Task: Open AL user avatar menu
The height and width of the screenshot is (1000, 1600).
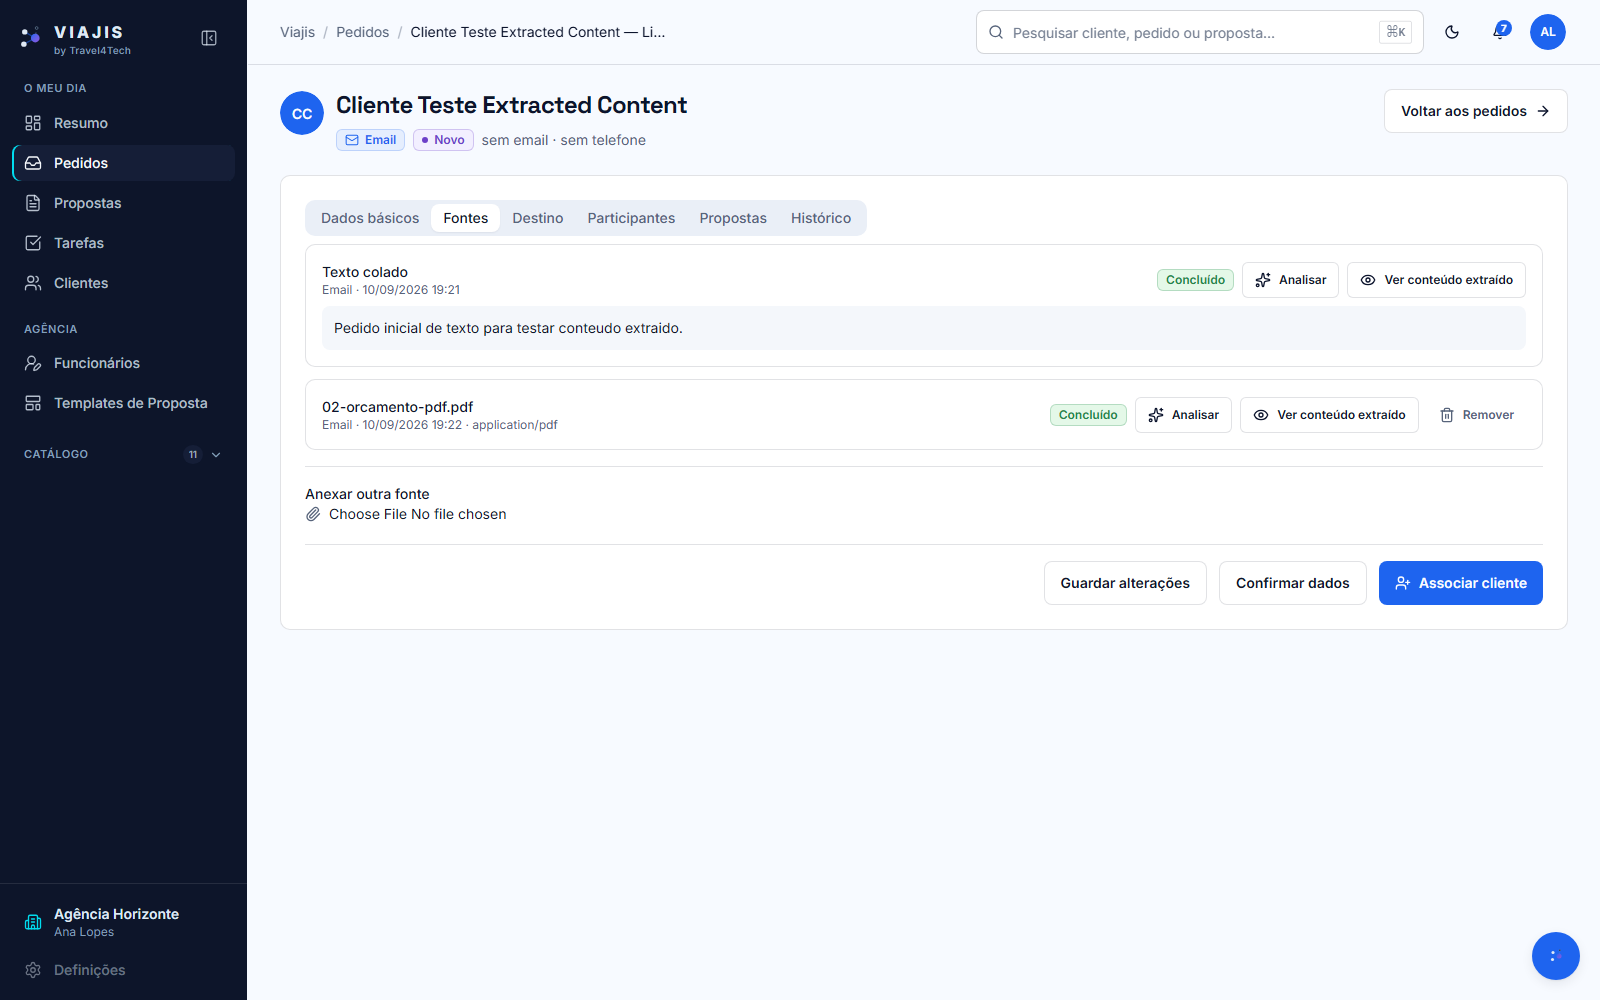Action: [x=1548, y=32]
